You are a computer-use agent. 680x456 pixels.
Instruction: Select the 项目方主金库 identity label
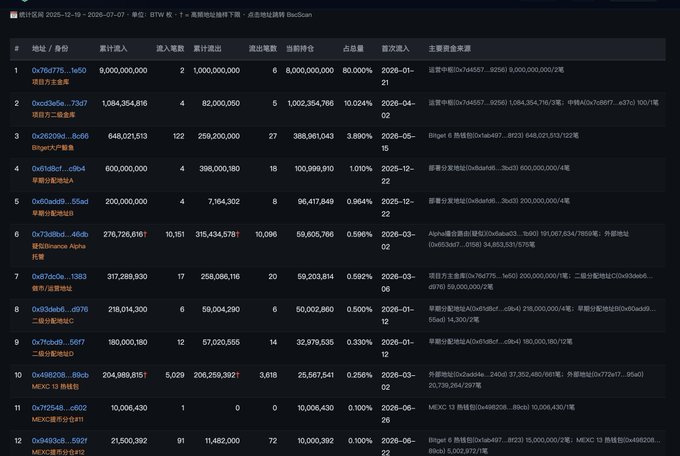50,82
